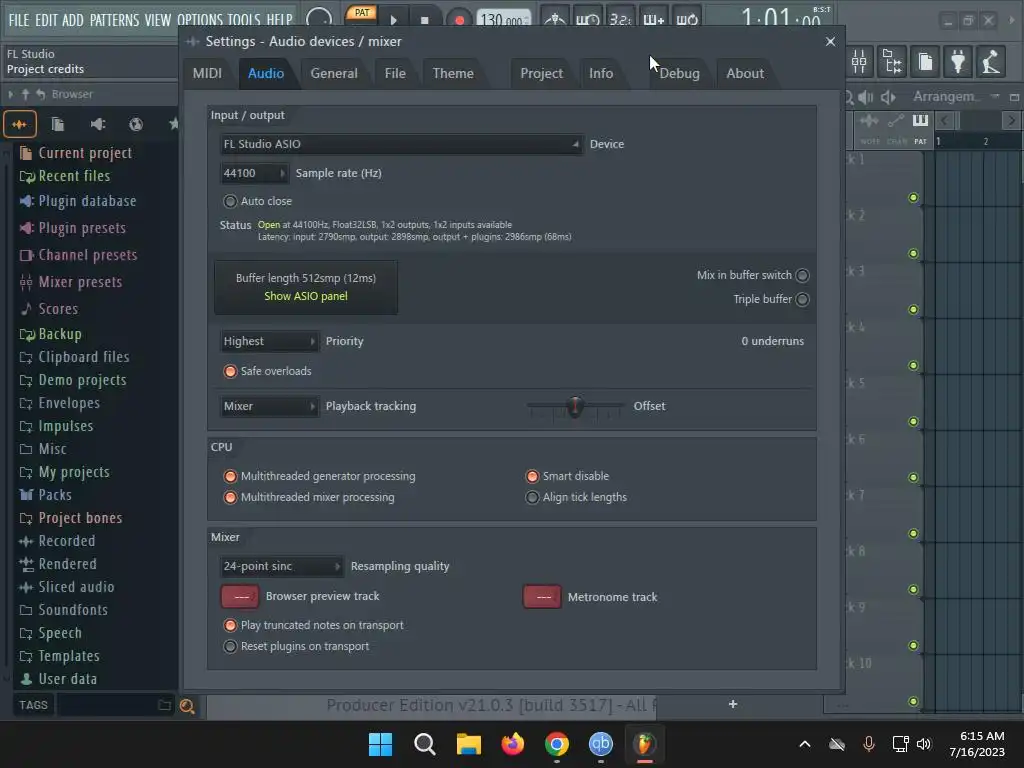The height and width of the screenshot is (768, 1024).
Task: Click the browser search magnifier icon
Action: pyautogui.click(x=187, y=705)
